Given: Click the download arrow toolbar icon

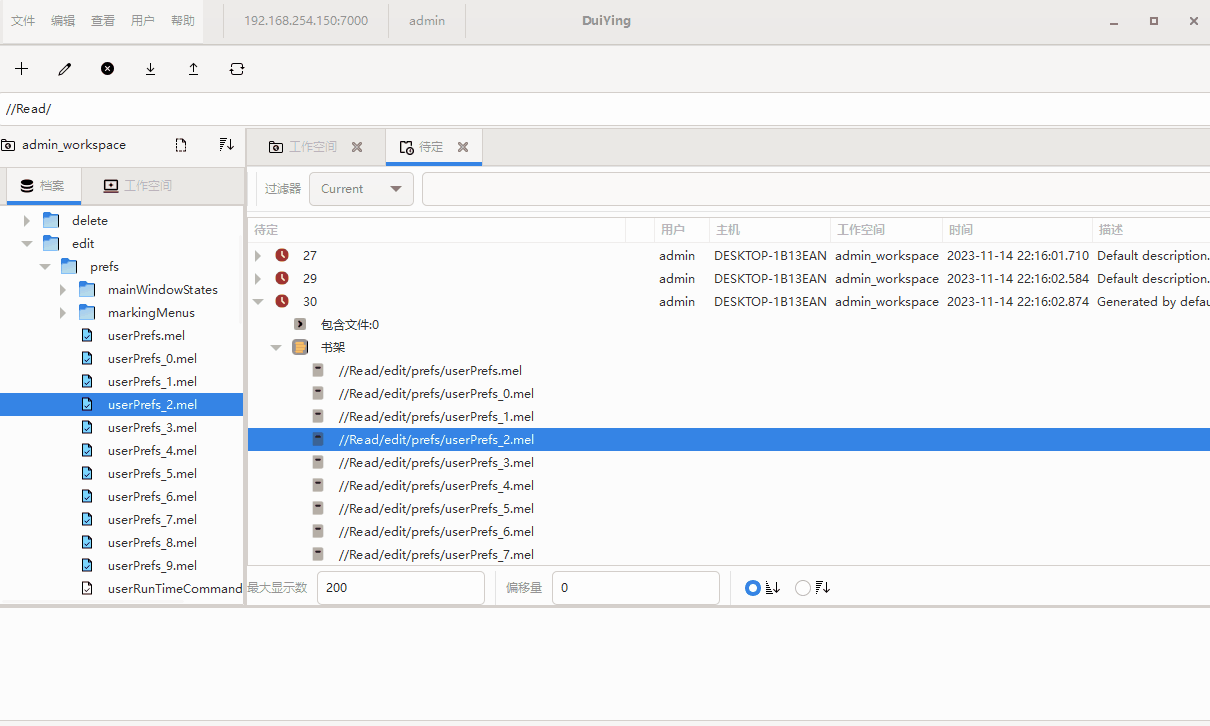Looking at the screenshot, I should point(150,69).
